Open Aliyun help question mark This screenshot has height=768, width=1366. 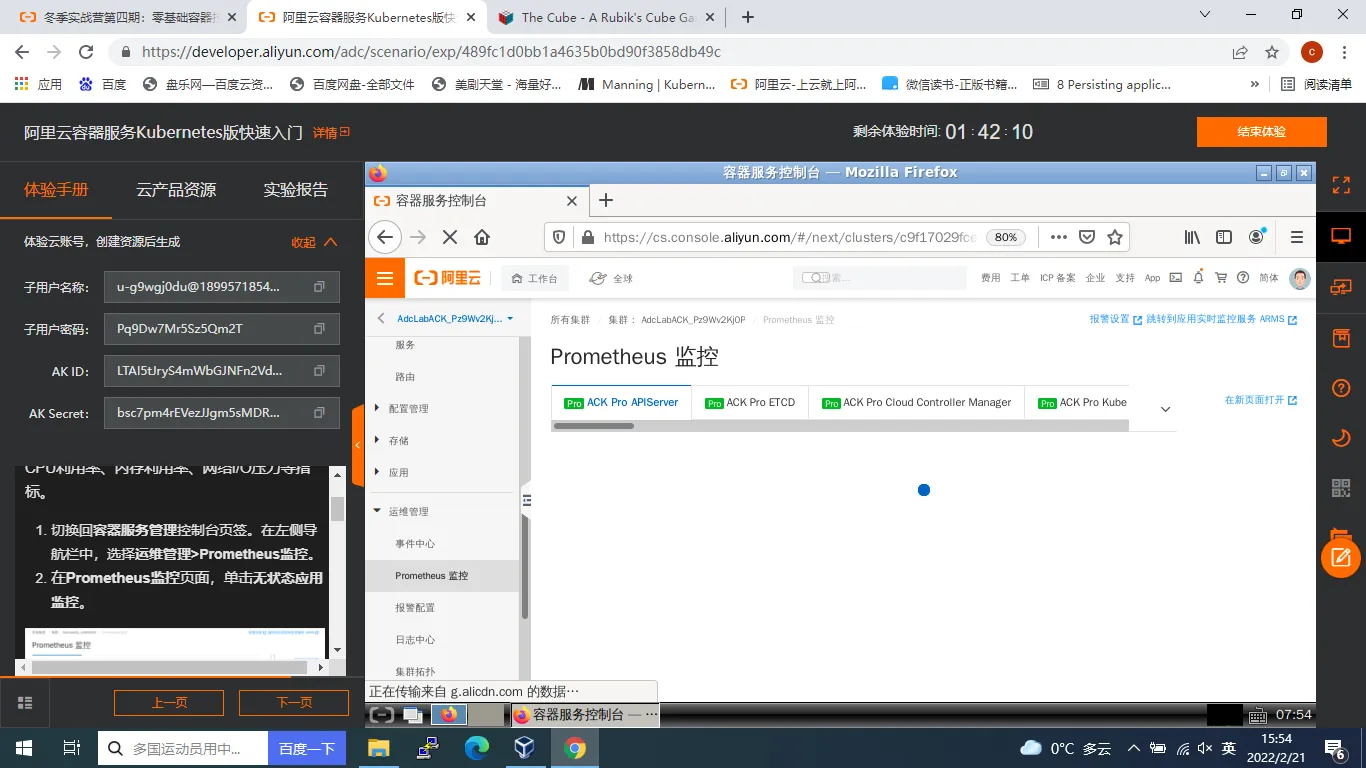(x=1243, y=278)
